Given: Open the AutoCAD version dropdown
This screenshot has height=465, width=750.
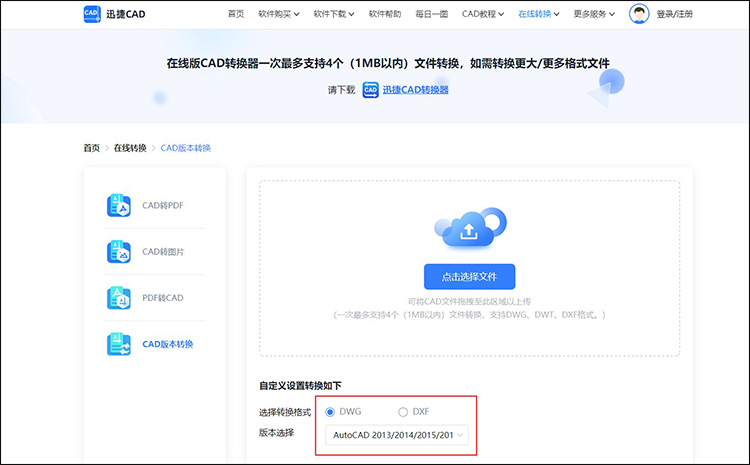Looking at the screenshot, I should click(397, 435).
